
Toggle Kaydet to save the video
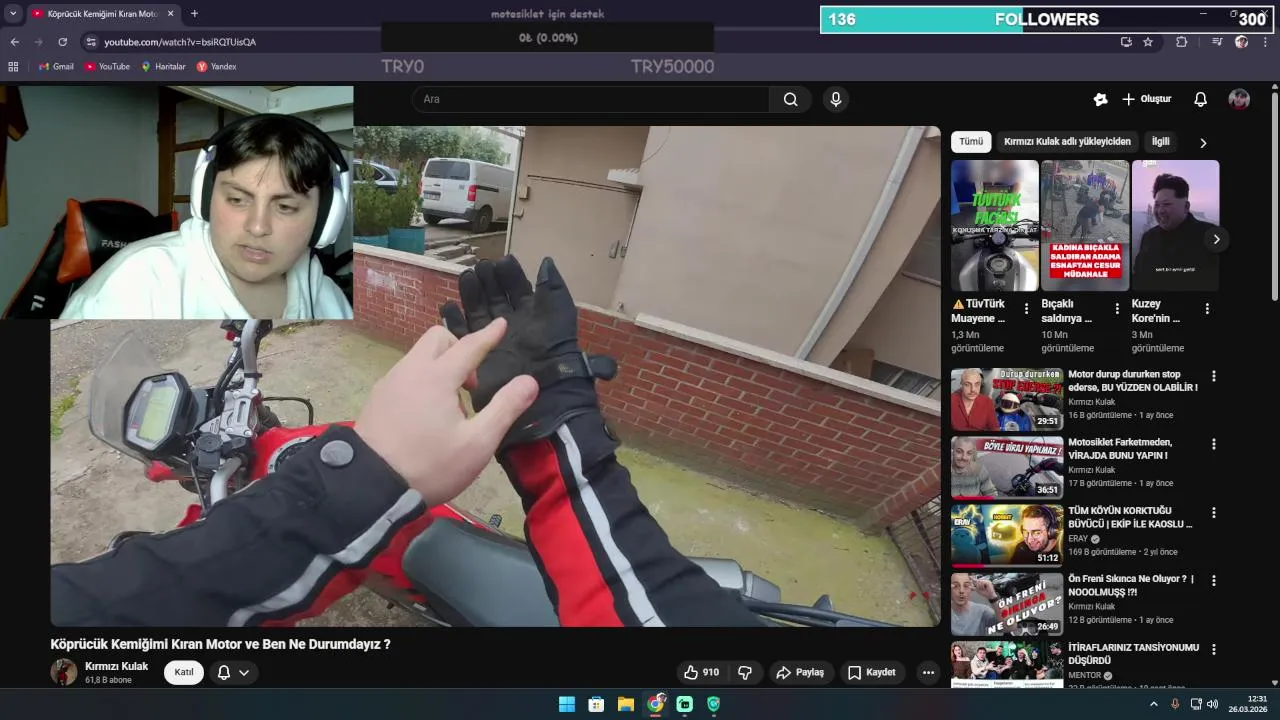click(x=871, y=673)
